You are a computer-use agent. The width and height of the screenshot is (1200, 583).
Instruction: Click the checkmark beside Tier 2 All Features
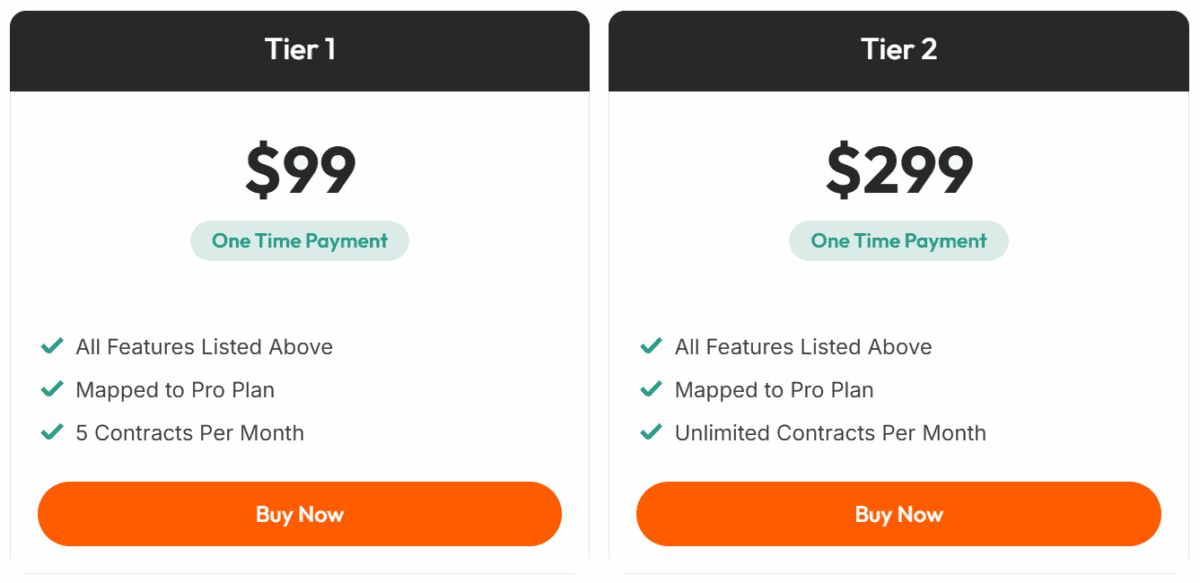click(651, 346)
